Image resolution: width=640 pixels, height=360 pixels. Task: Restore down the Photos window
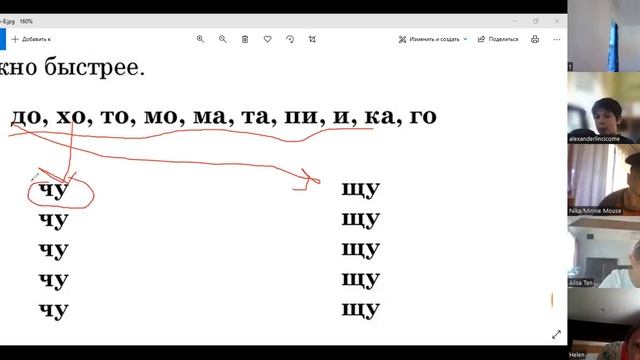[x=536, y=21]
